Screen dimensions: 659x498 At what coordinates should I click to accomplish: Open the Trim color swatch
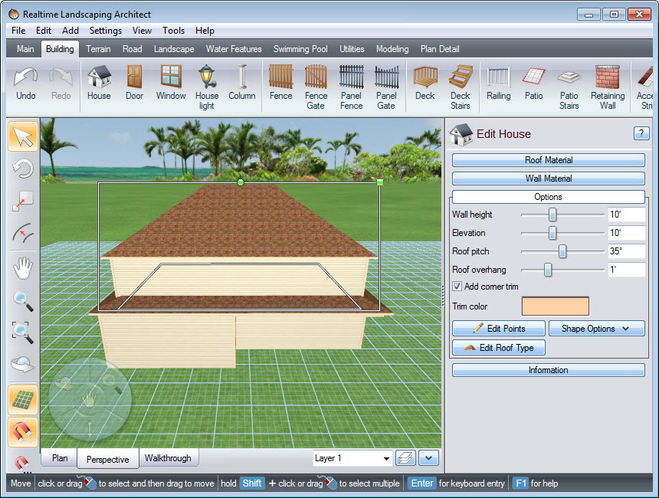click(555, 306)
